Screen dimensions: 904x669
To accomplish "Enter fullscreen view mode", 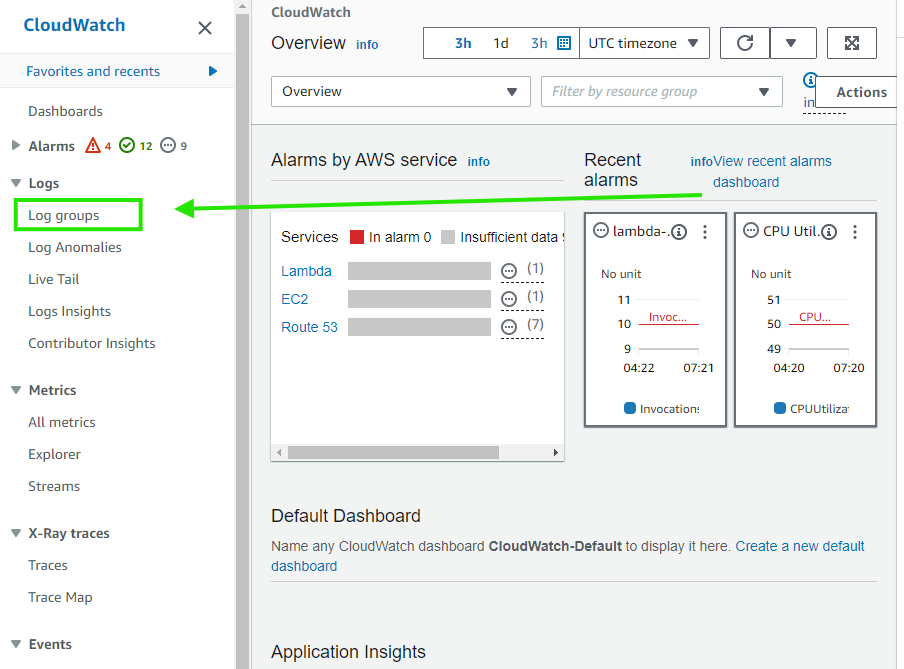I will tap(852, 43).
